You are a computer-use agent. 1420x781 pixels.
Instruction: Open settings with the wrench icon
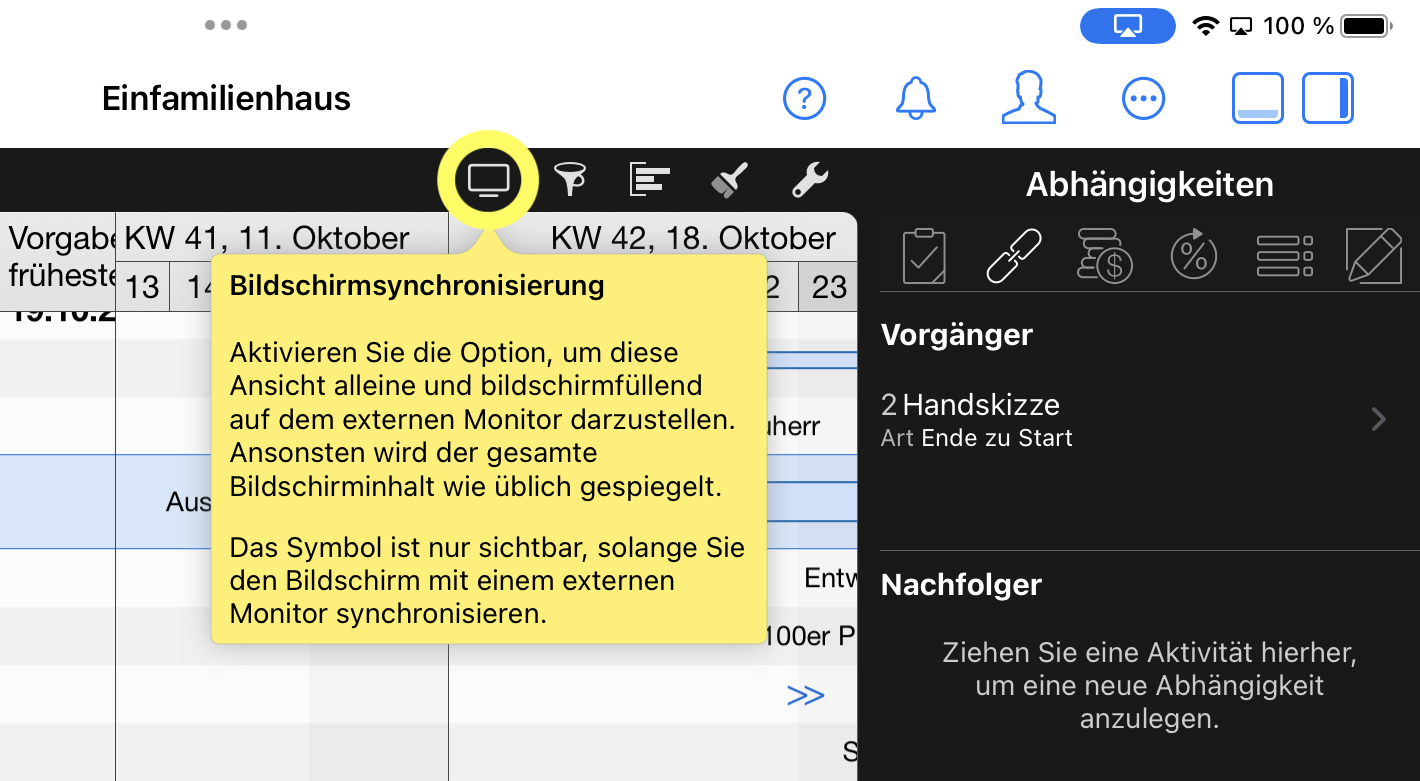[x=809, y=179]
